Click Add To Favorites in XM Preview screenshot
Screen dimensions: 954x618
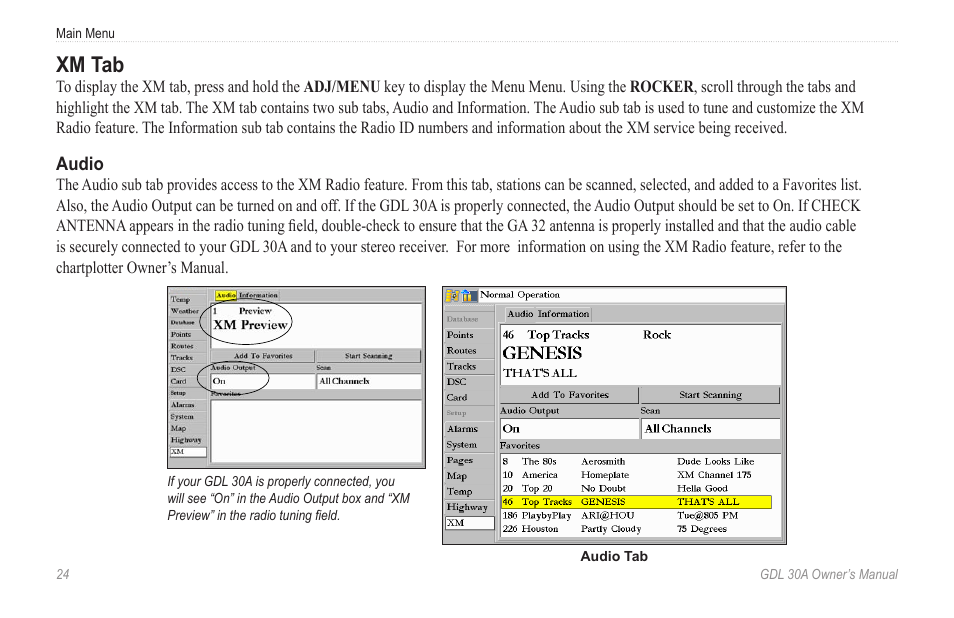pos(263,356)
